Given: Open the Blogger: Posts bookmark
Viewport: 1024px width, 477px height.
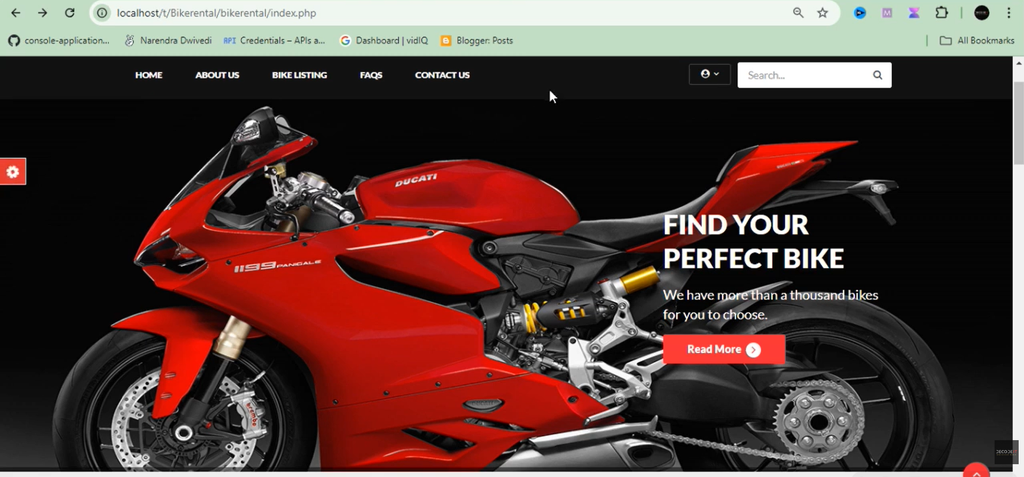Looking at the screenshot, I should click(x=477, y=41).
